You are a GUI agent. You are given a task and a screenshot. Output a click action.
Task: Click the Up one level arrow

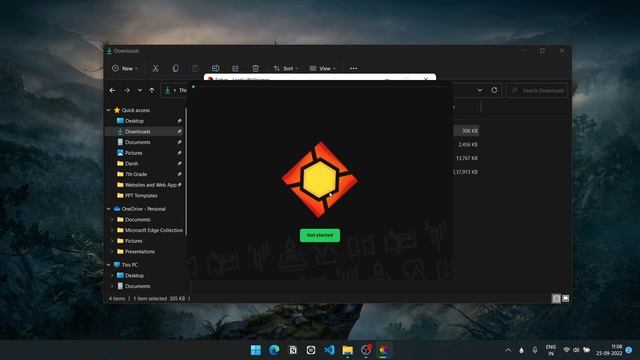[x=152, y=90]
